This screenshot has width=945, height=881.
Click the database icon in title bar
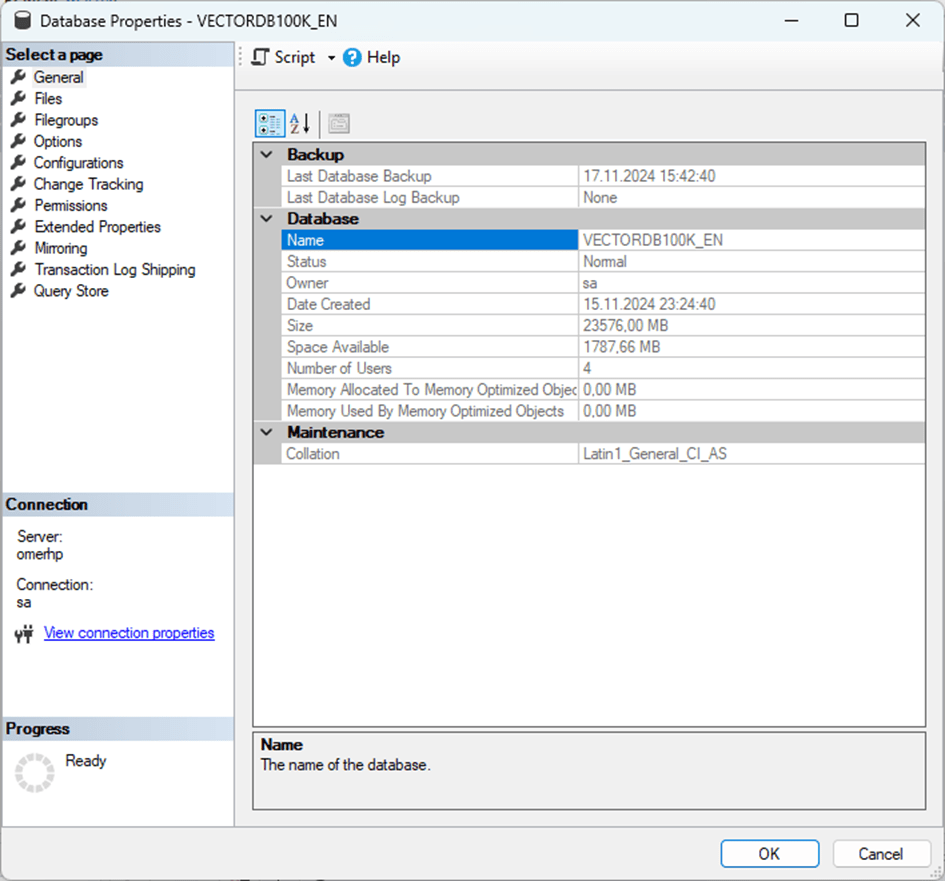22,20
